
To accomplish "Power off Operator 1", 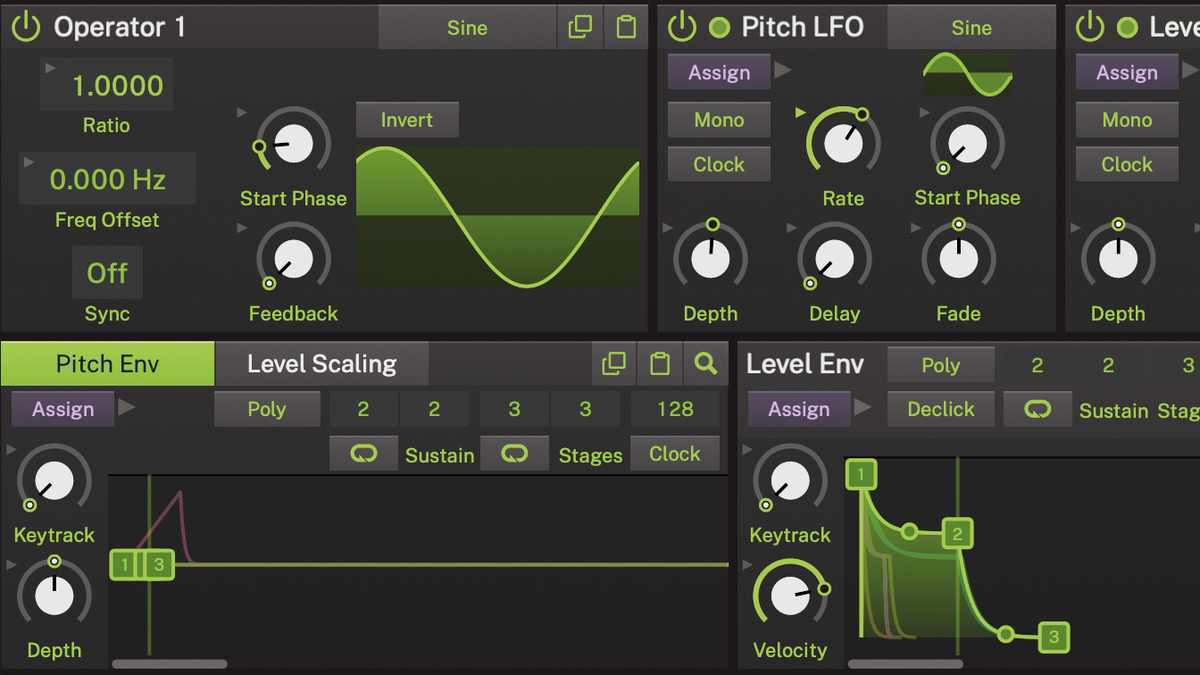I will [x=25, y=27].
